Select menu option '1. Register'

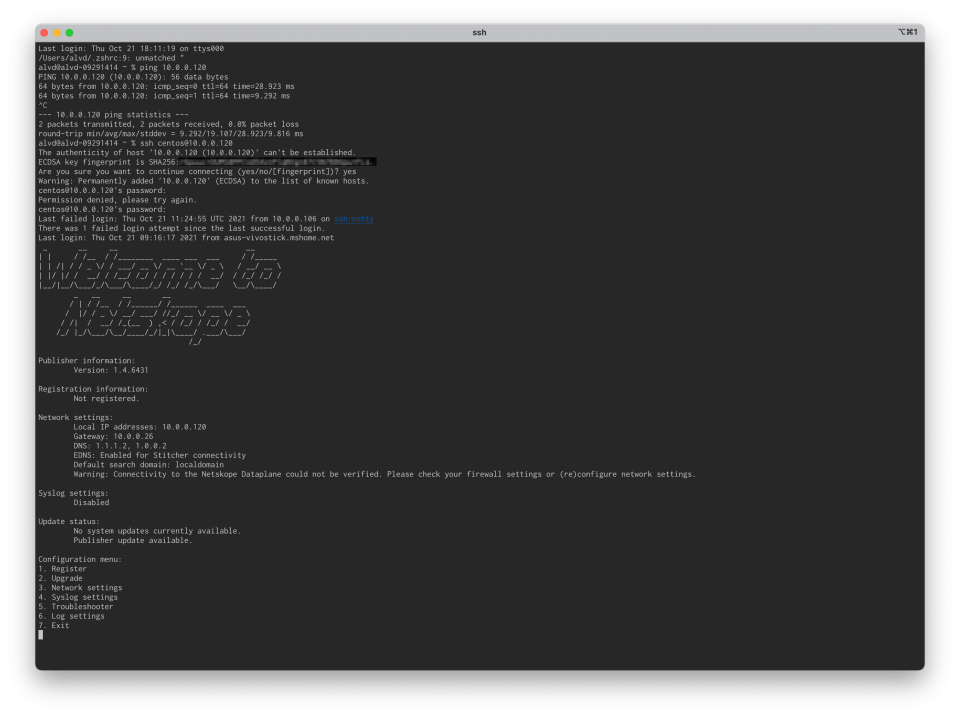click(62, 569)
